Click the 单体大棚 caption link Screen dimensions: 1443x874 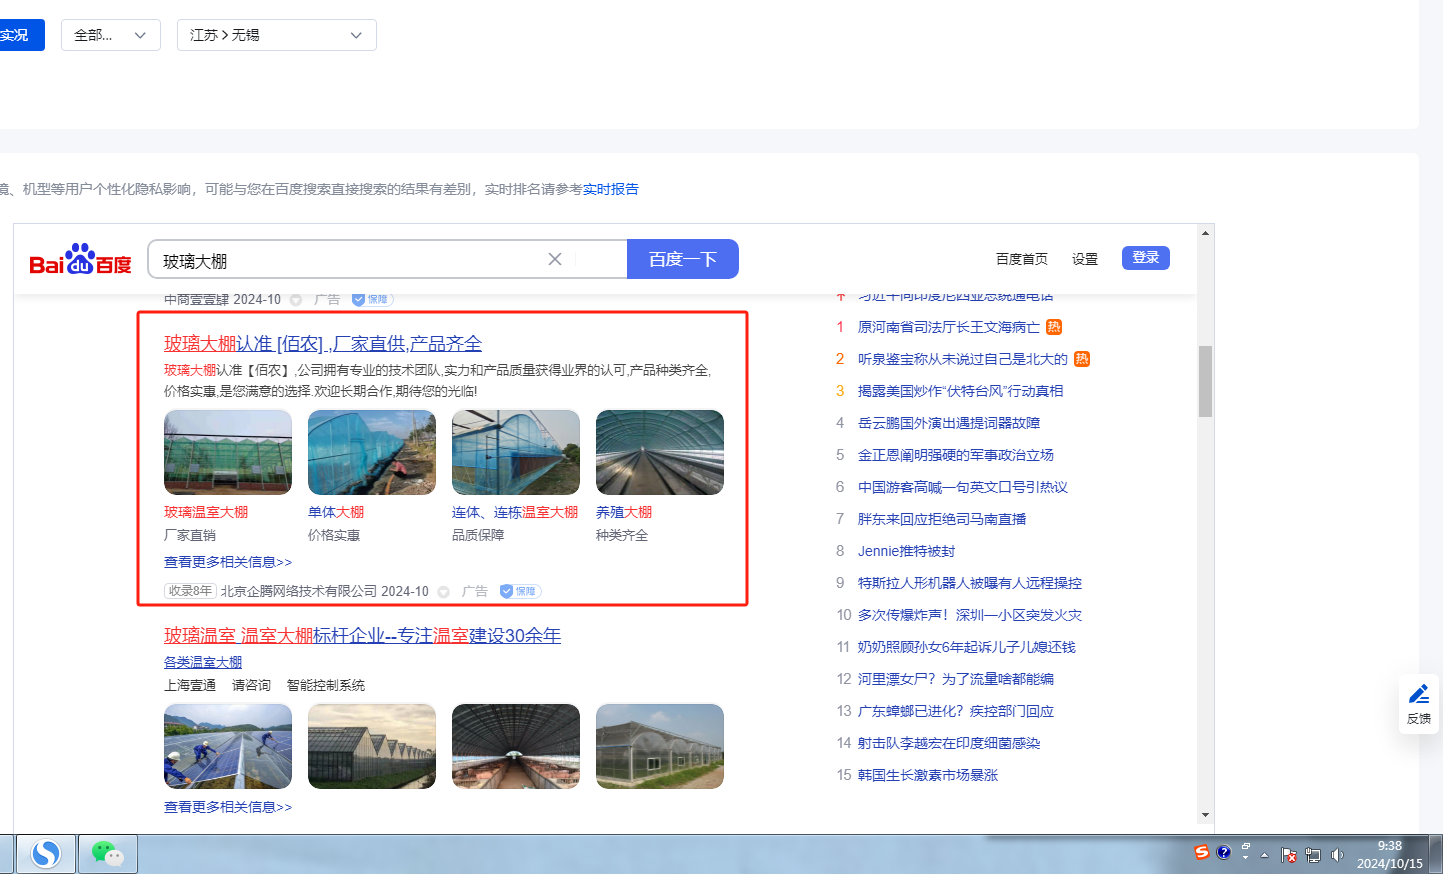(336, 512)
